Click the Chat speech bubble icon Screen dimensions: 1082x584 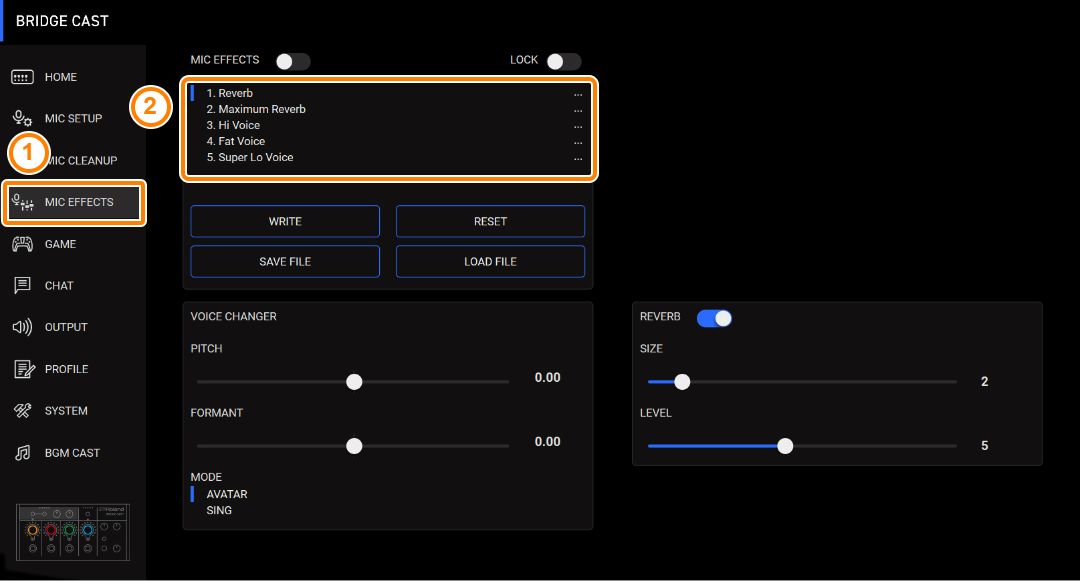pyautogui.click(x=22, y=286)
